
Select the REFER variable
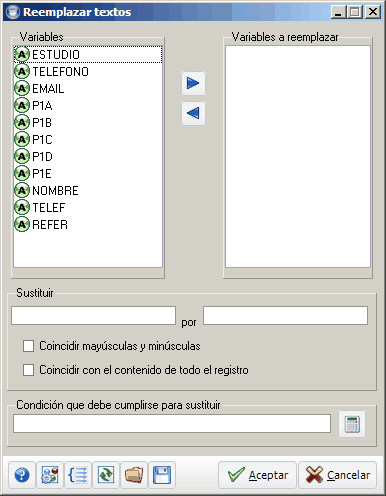pyautogui.click(x=88, y=225)
